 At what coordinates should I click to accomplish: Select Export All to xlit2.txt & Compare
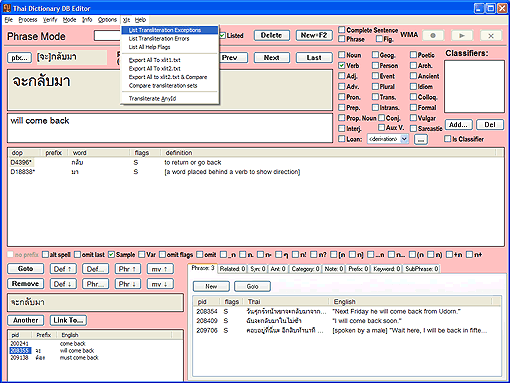[170, 77]
